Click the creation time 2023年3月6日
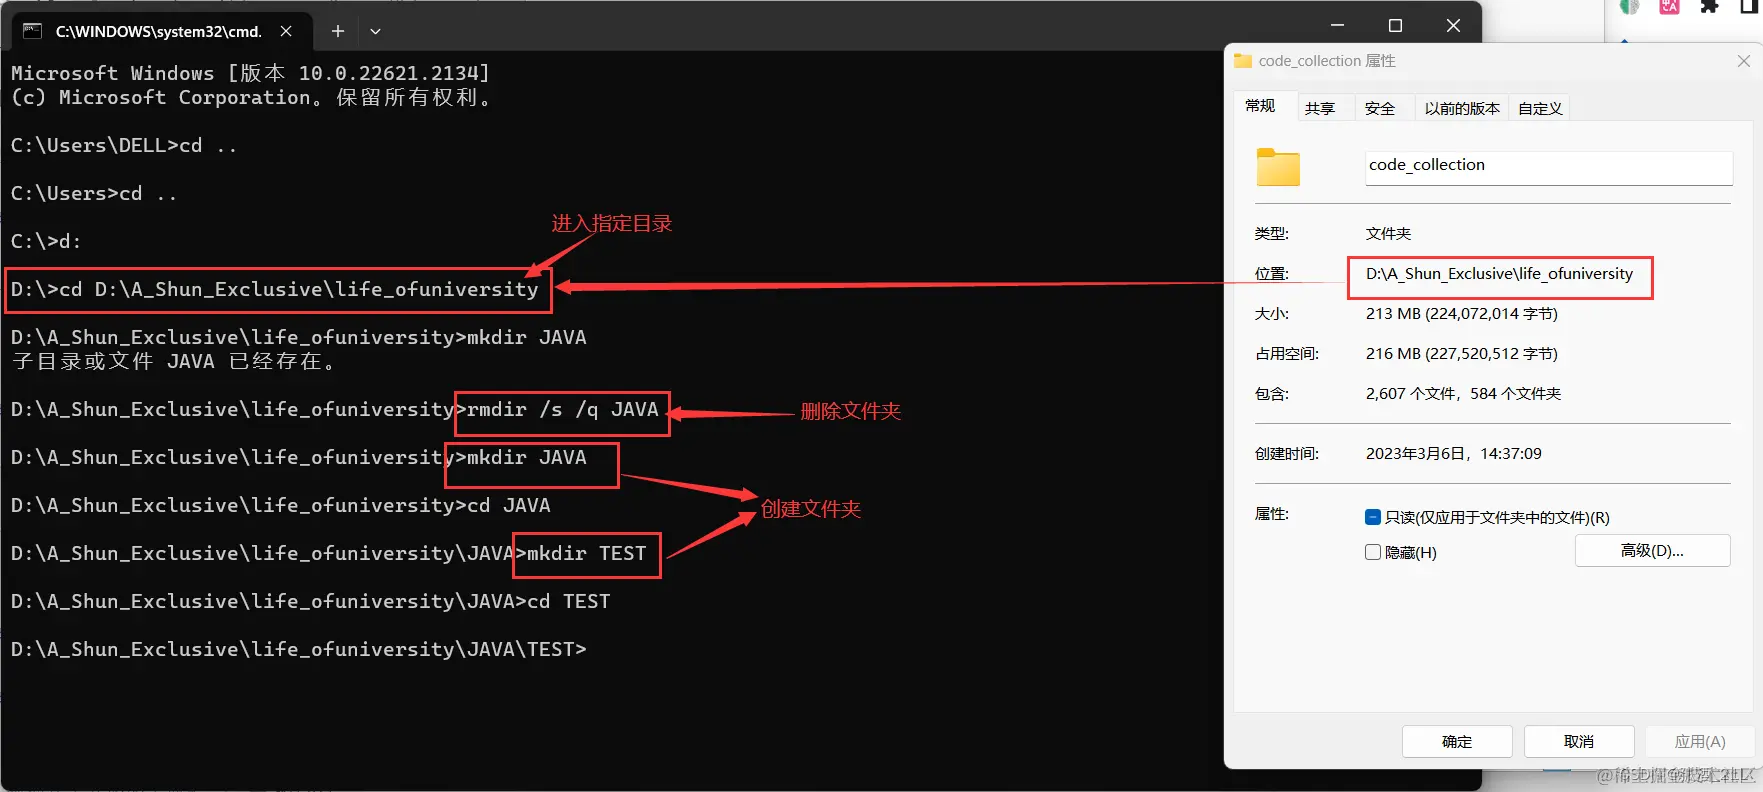Image resolution: width=1763 pixels, height=792 pixels. coord(1453,453)
